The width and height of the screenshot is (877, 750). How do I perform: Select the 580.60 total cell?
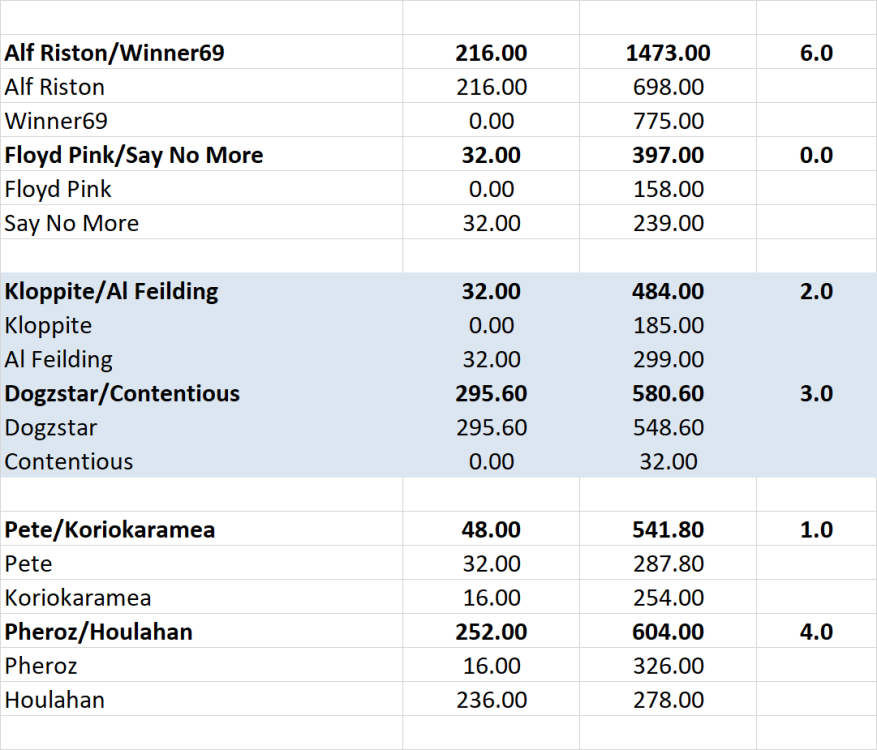tap(668, 393)
